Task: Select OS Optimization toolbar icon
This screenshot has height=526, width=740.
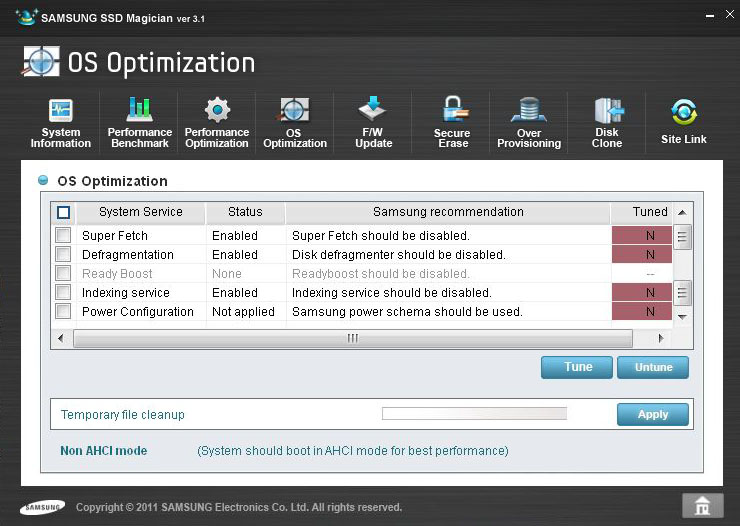Action: click(x=294, y=110)
